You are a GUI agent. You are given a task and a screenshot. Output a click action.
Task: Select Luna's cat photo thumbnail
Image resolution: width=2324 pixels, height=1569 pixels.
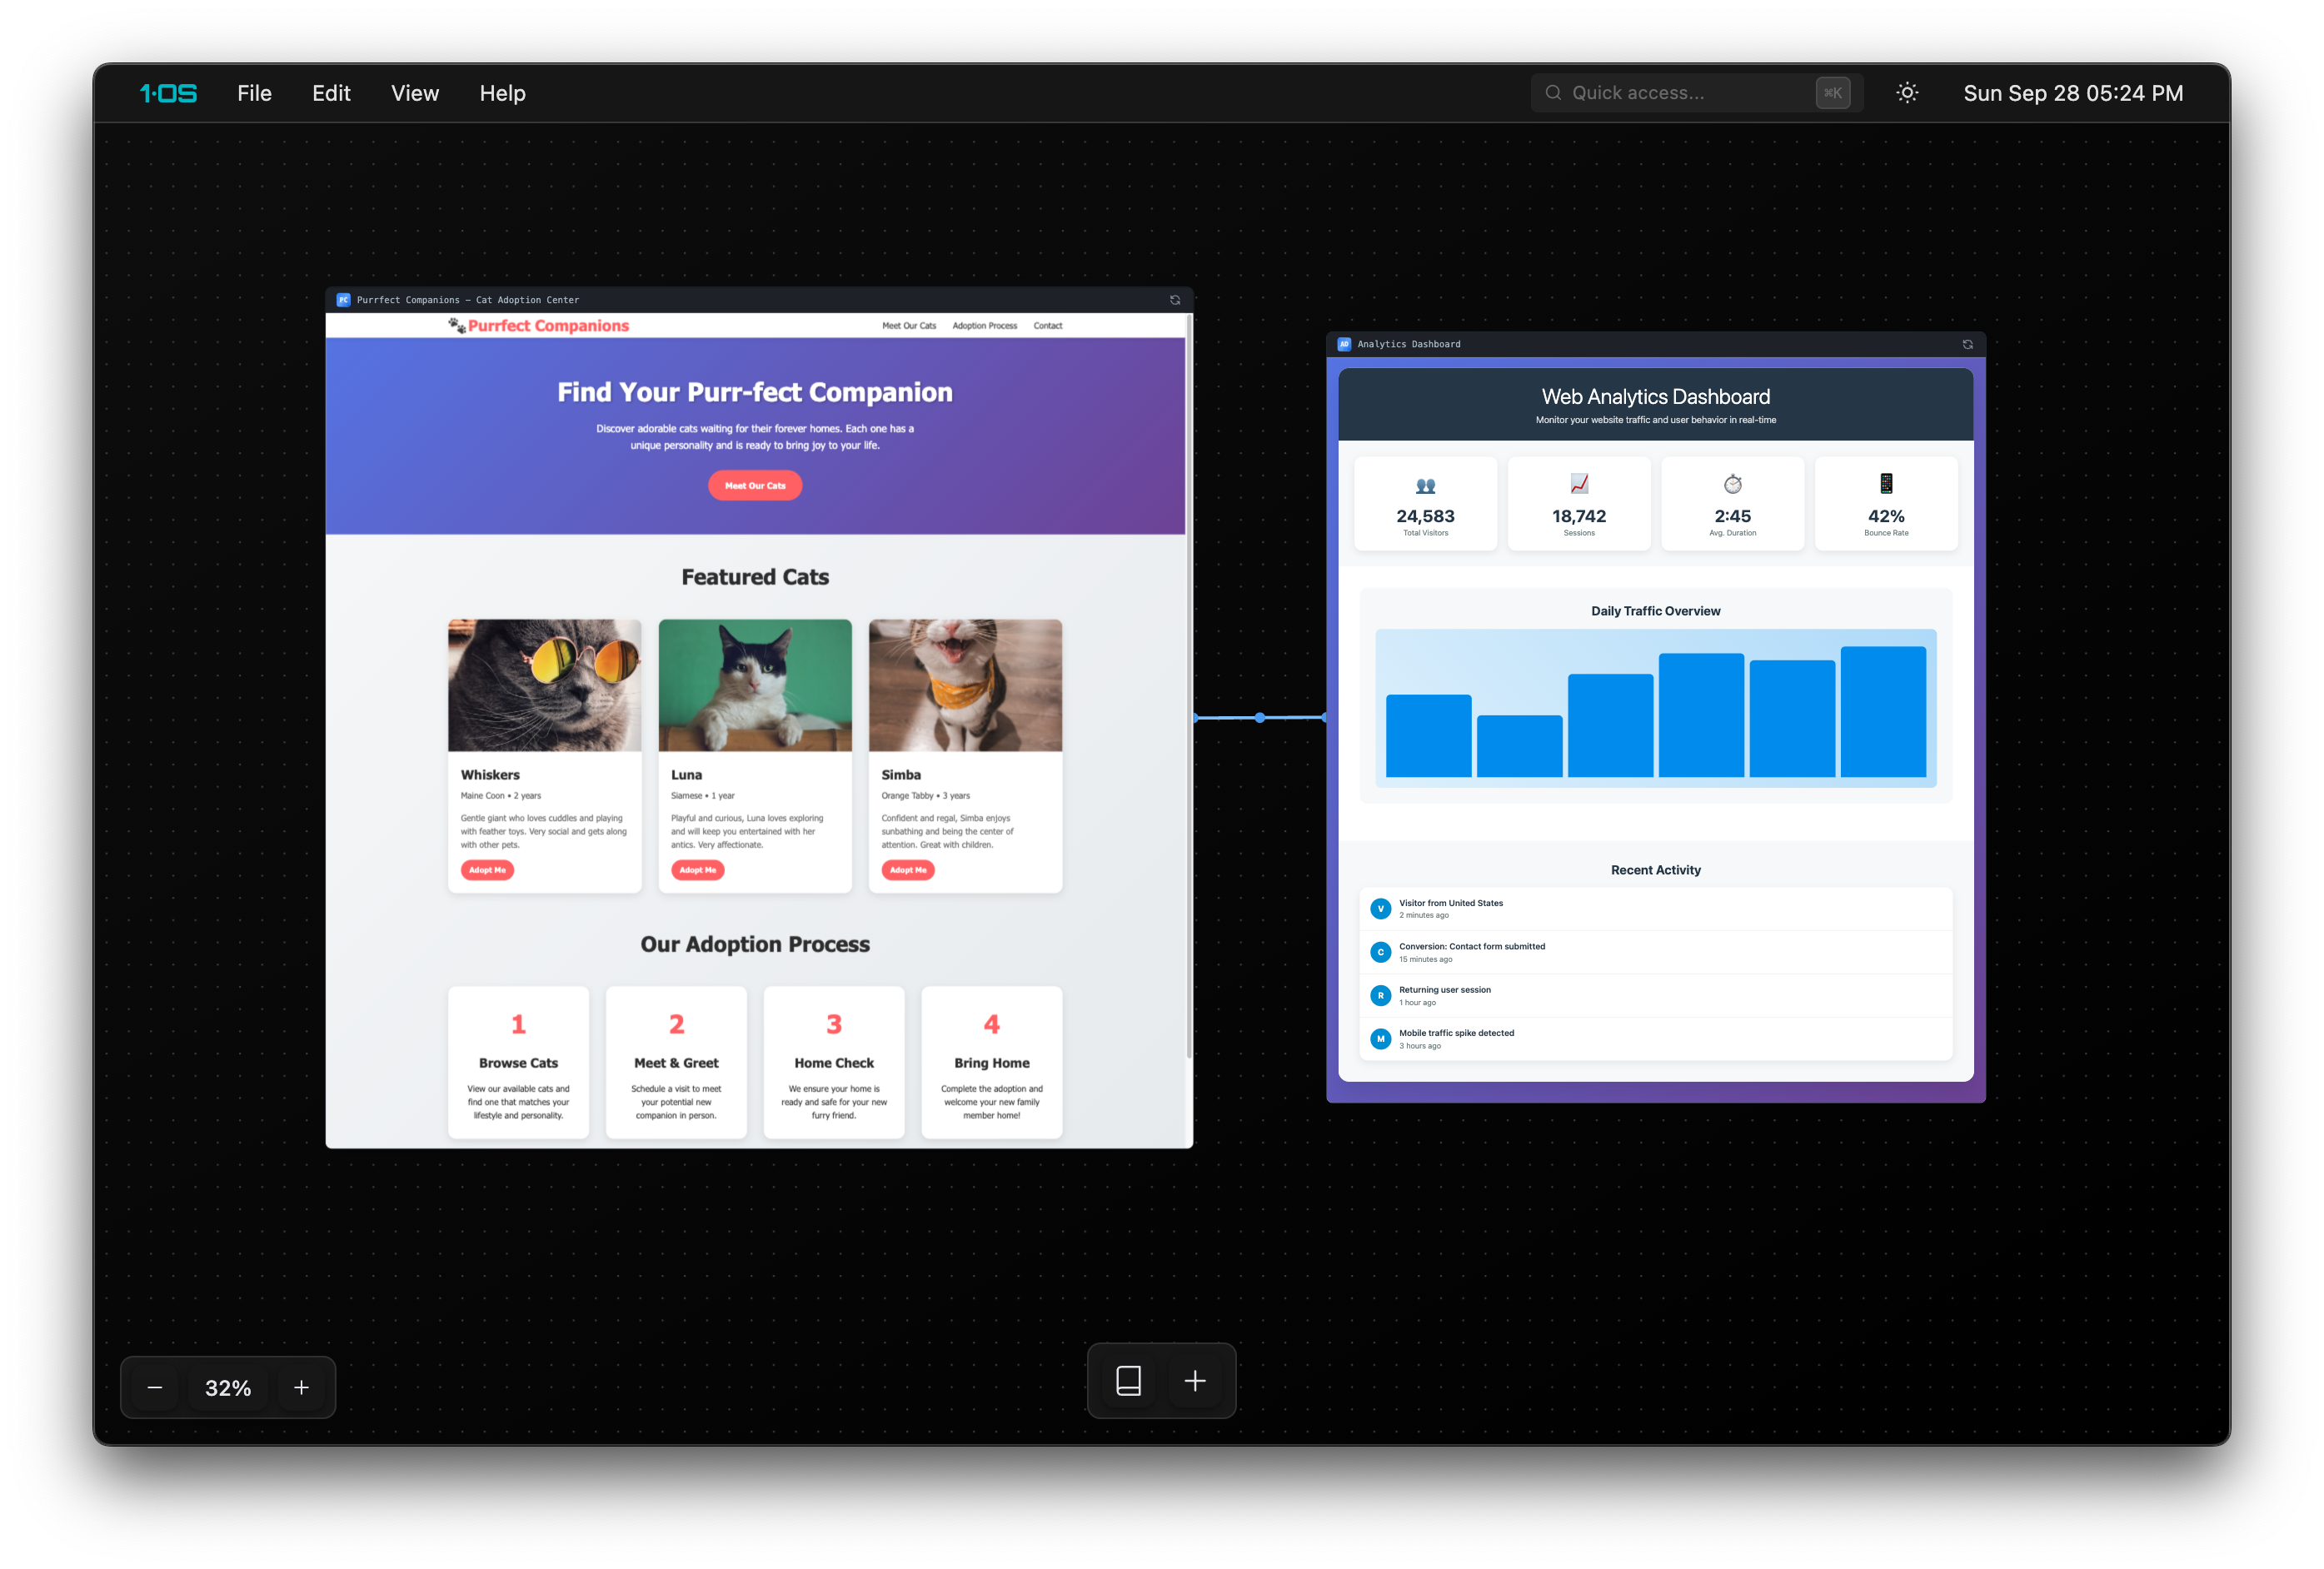(755, 685)
